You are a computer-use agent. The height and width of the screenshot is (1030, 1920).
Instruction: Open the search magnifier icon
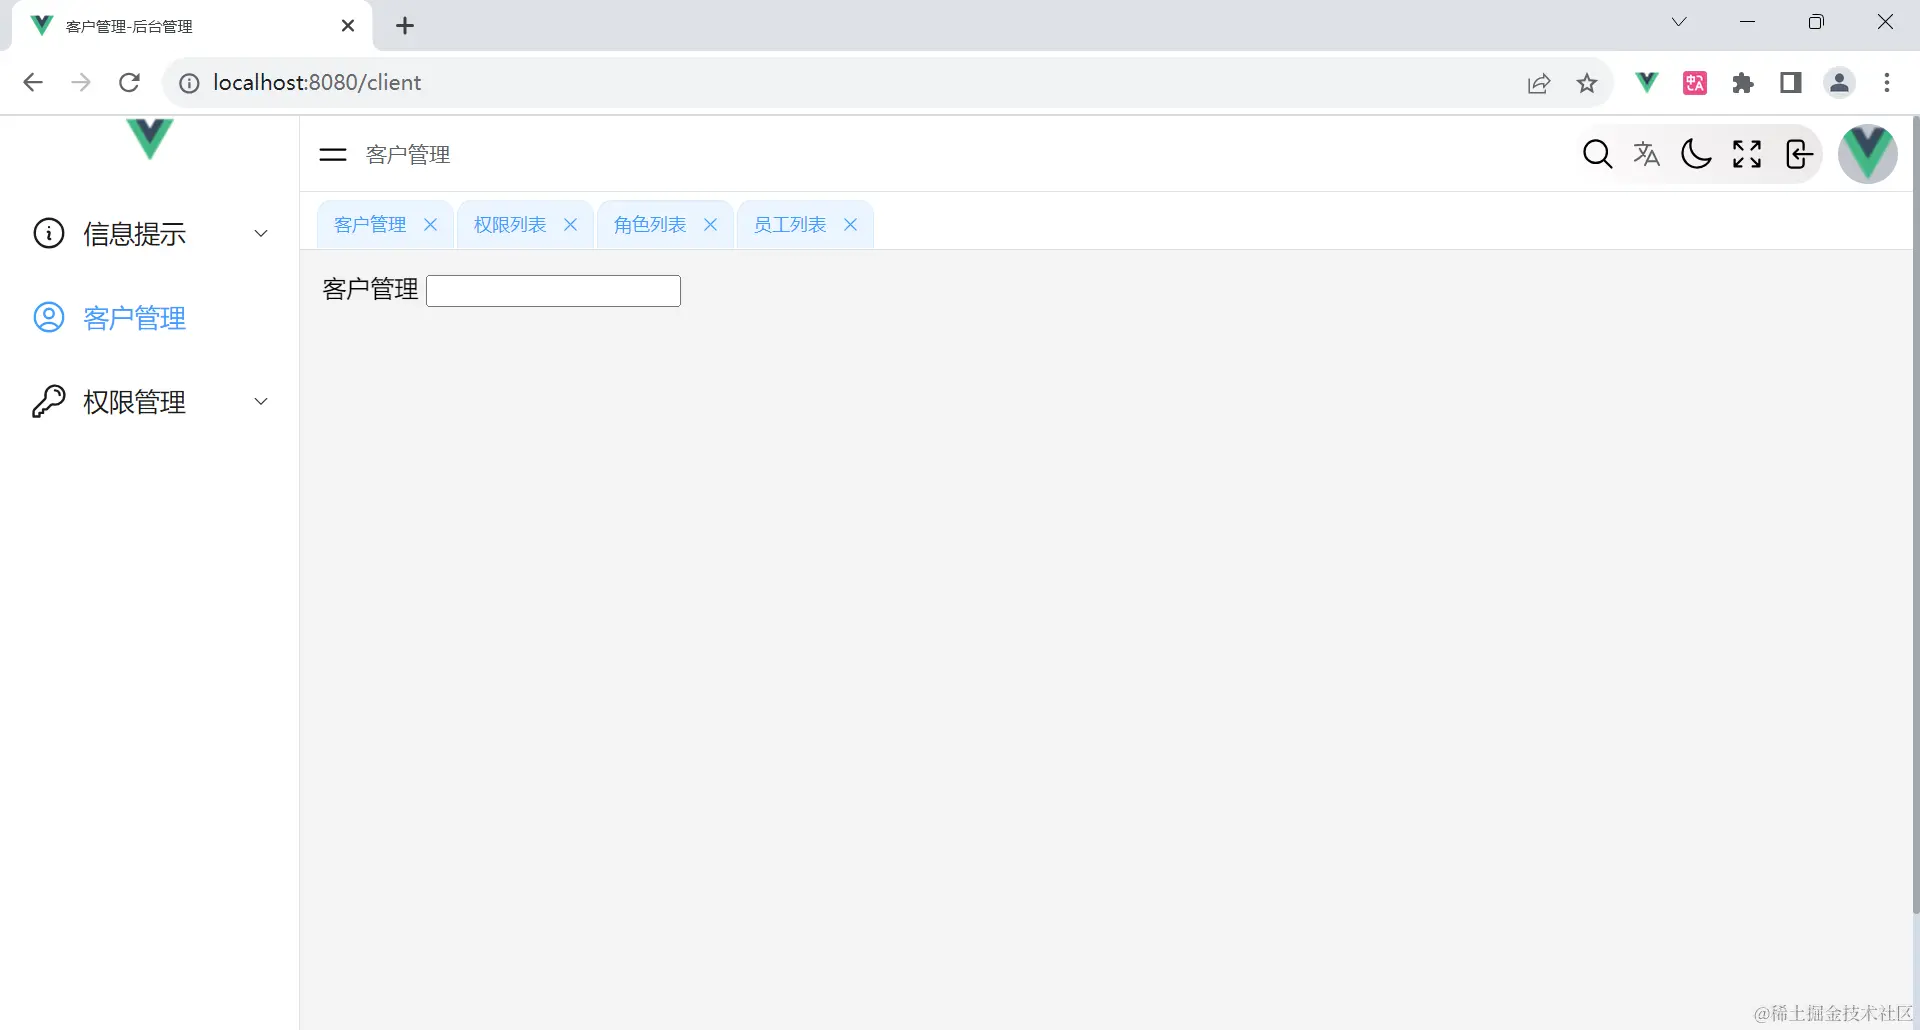(x=1597, y=154)
